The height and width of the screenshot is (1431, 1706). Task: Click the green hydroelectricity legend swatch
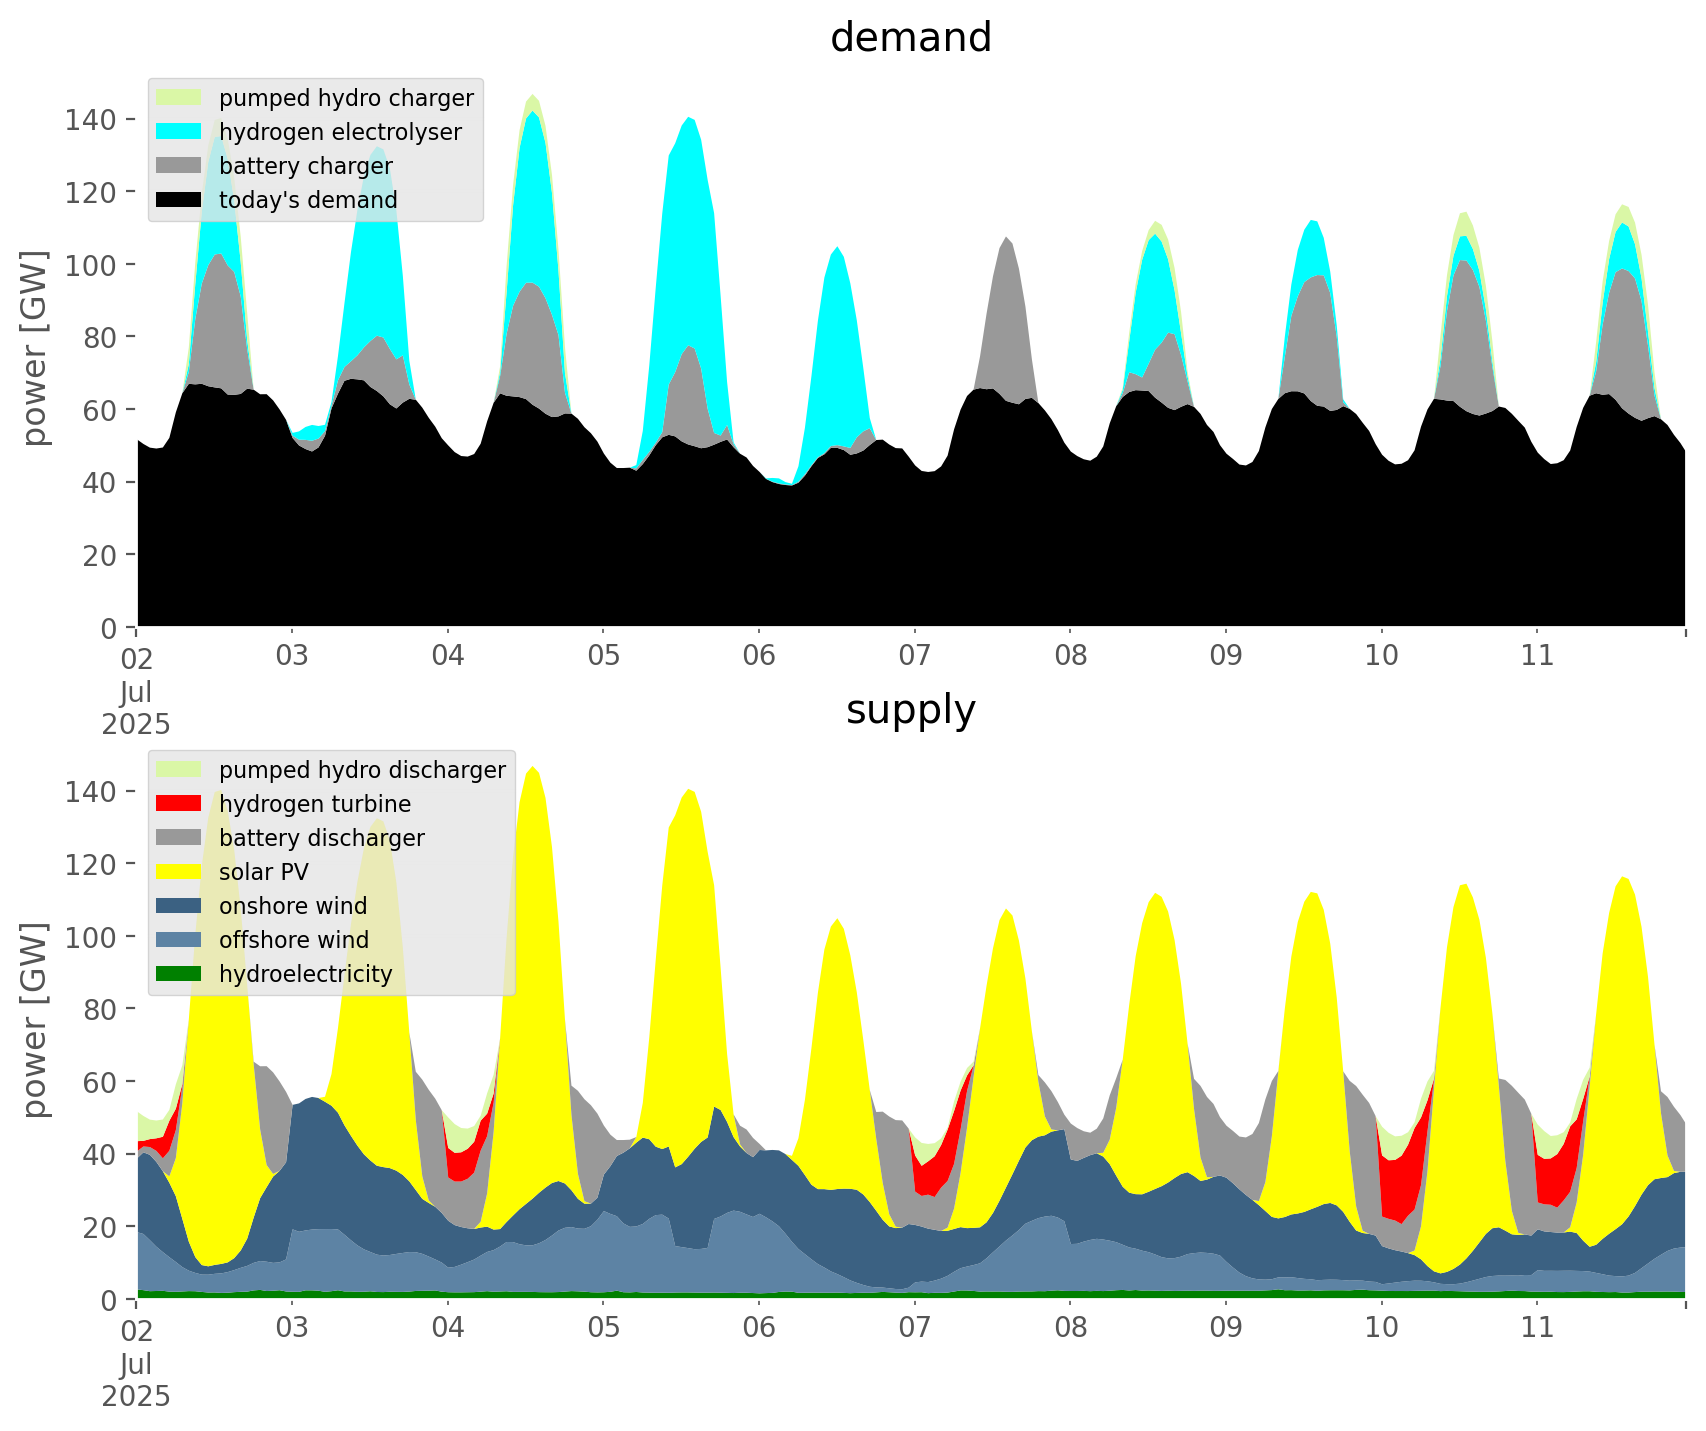(x=179, y=974)
